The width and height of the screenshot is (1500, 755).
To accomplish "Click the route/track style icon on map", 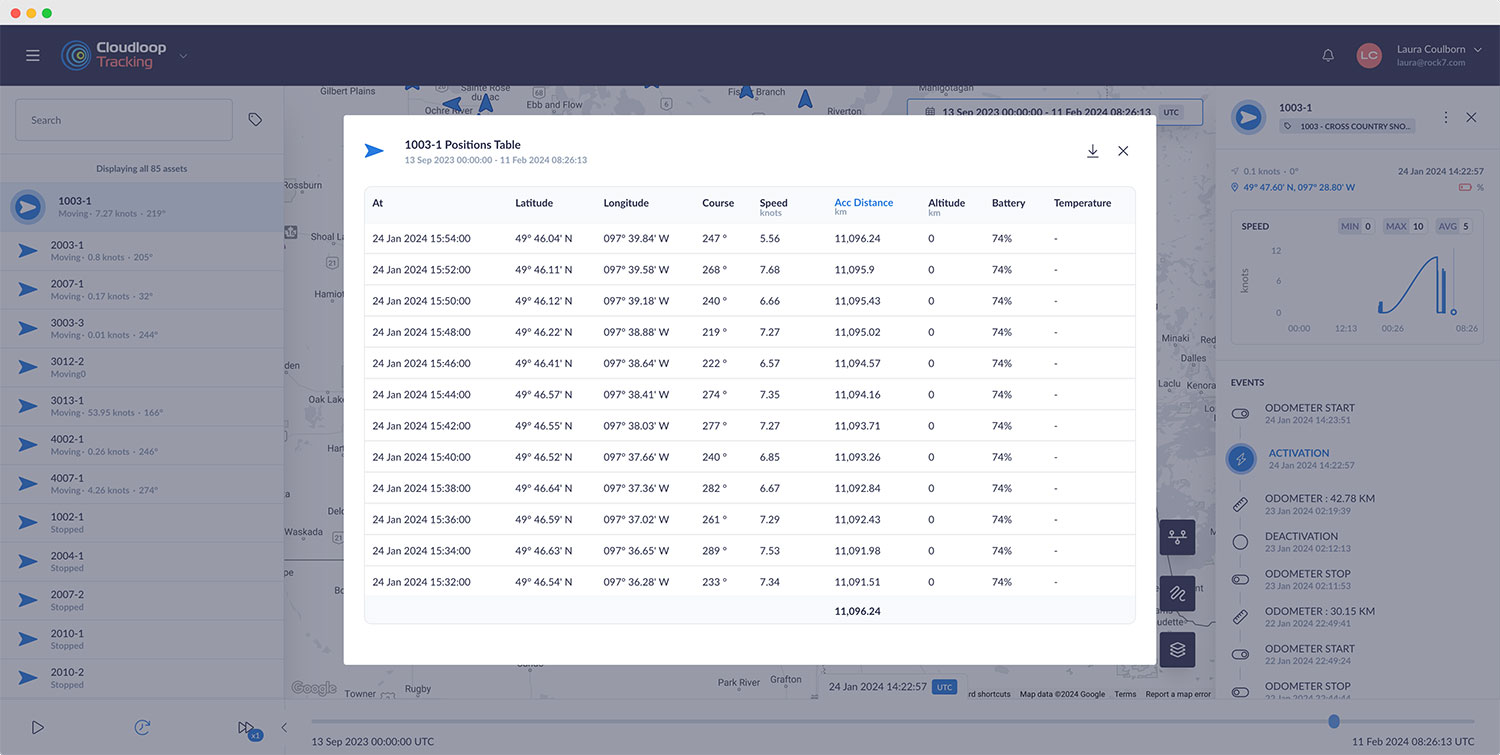I will click(x=1177, y=593).
